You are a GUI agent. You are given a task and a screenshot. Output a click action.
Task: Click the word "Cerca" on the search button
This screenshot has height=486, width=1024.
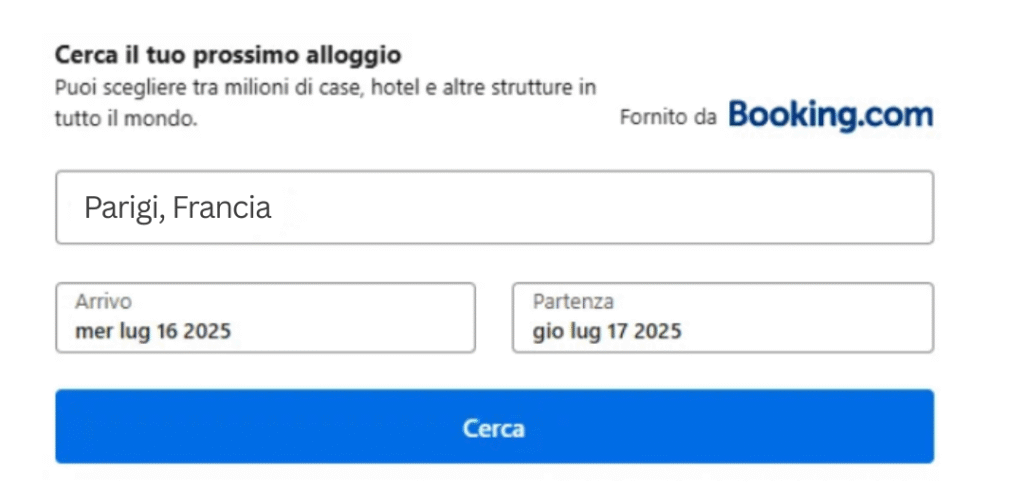494,428
